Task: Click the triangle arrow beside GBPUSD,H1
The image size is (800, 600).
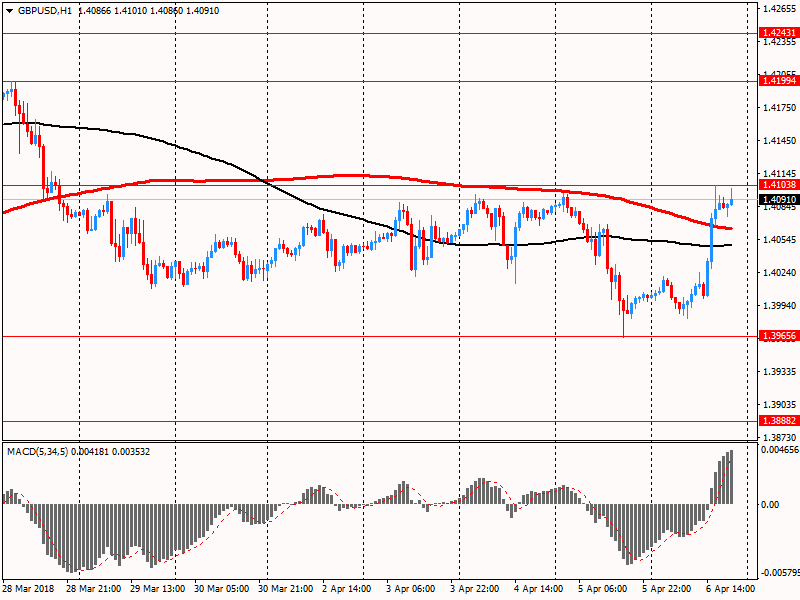Action: (9, 11)
